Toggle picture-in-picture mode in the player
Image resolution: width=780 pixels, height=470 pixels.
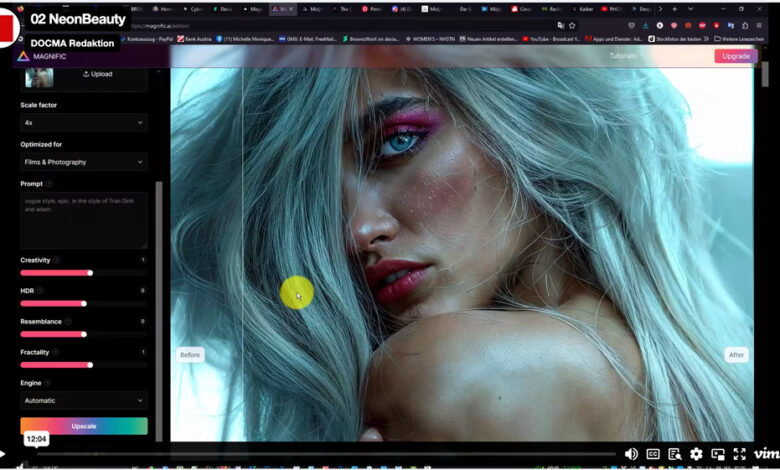tap(717, 454)
